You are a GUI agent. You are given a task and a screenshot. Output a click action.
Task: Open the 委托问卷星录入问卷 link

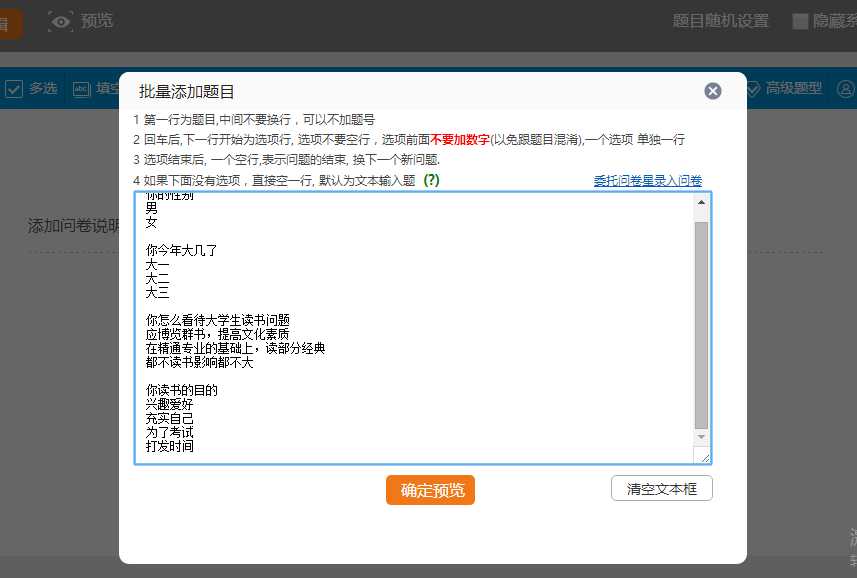[x=648, y=181]
